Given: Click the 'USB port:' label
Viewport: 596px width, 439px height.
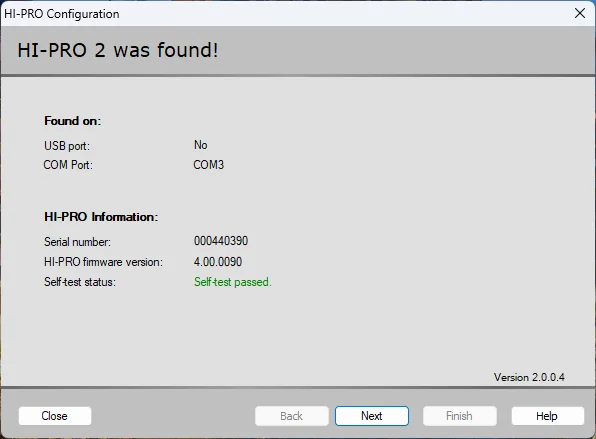Looking at the screenshot, I should click(67, 146).
